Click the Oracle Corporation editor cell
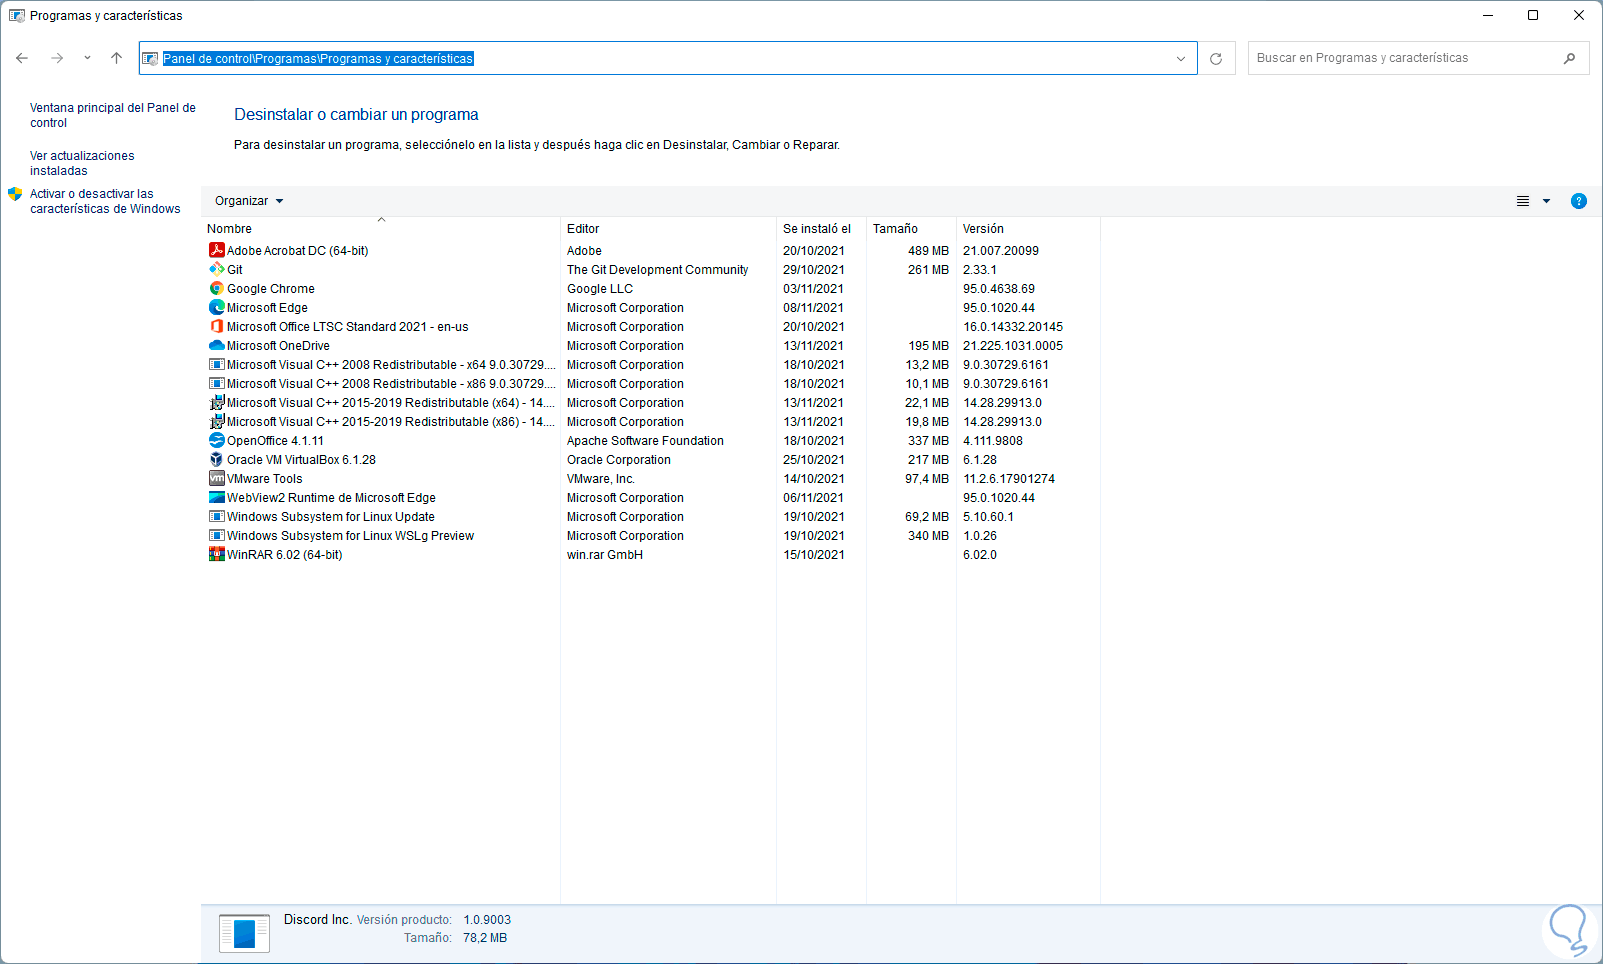 (x=619, y=460)
